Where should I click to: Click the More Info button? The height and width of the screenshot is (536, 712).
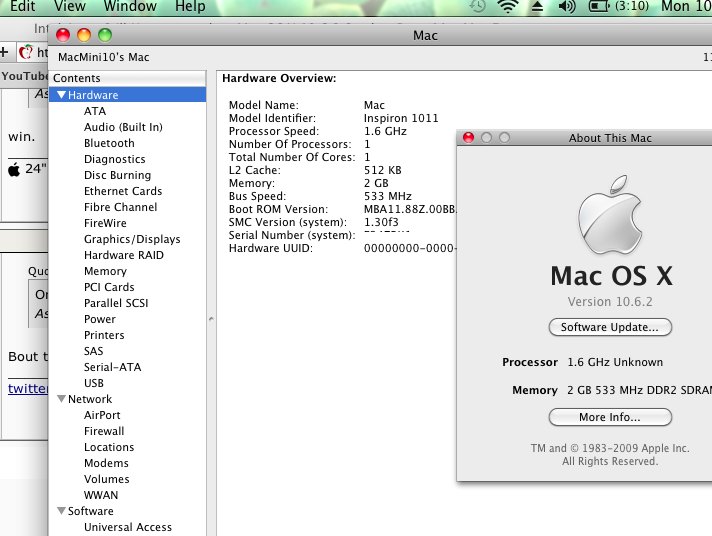[x=610, y=417]
